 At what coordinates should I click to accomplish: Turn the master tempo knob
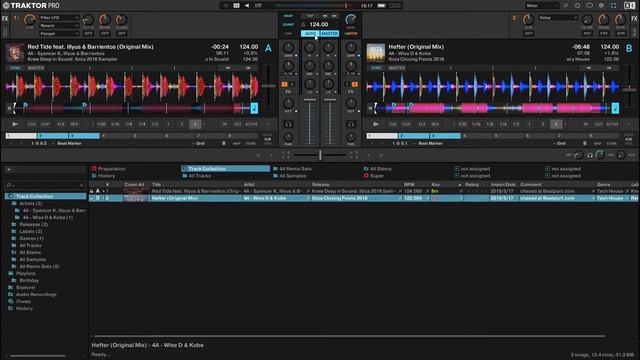[351, 19]
